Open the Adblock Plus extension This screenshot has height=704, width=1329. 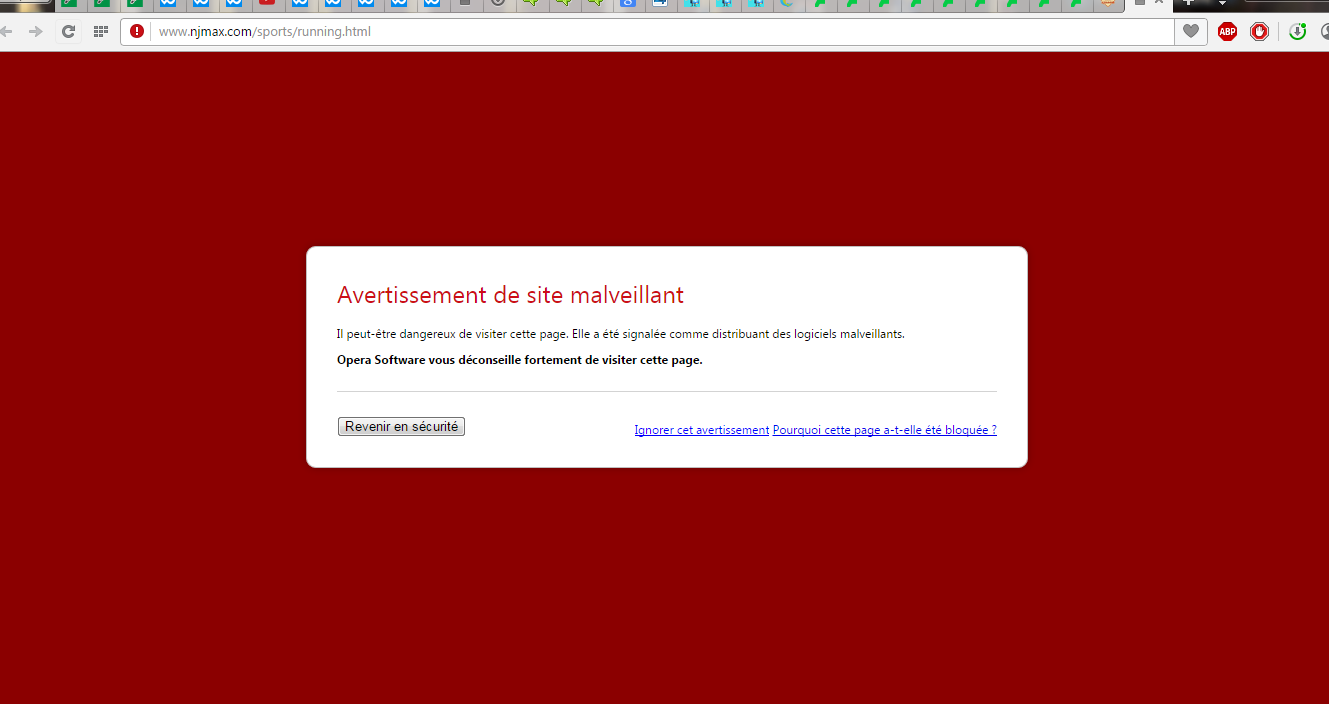coord(1227,31)
